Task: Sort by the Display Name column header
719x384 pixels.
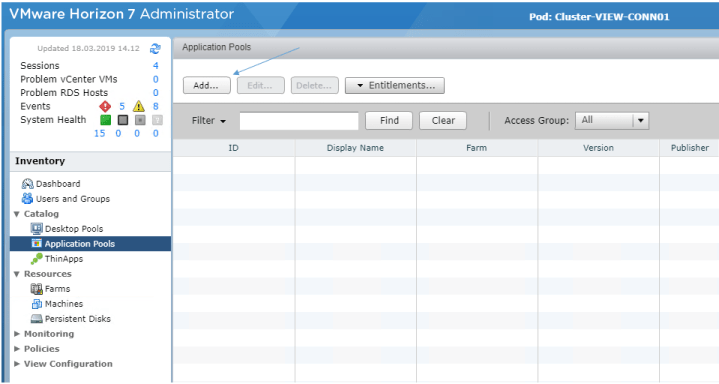Action: click(x=355, y=148)
